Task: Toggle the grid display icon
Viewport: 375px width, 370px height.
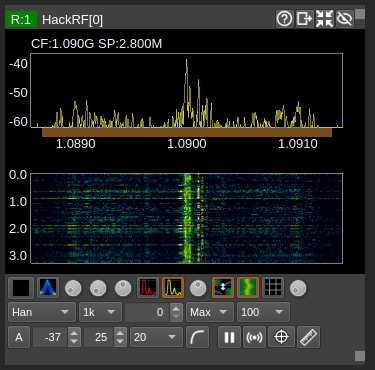Action: tap(273, 288)
